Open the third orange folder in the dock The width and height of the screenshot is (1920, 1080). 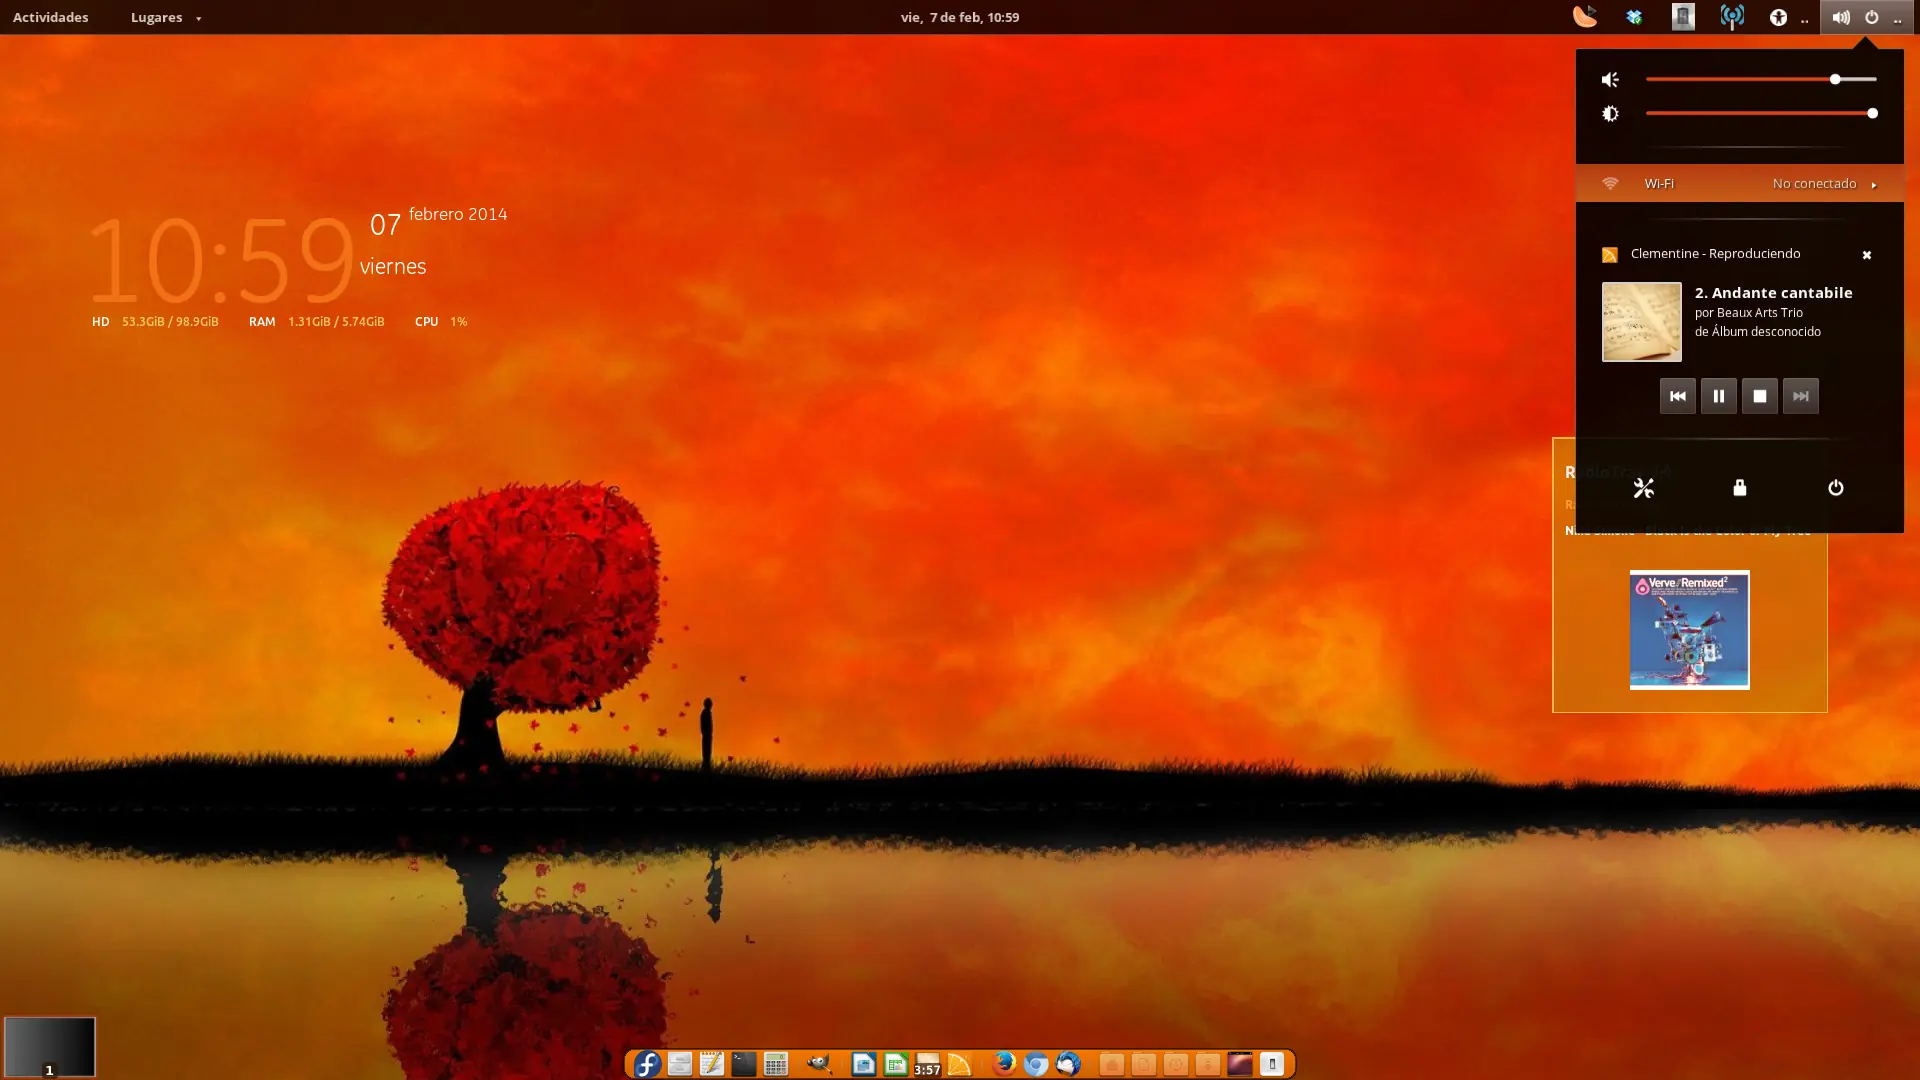coord(1176,1065)
